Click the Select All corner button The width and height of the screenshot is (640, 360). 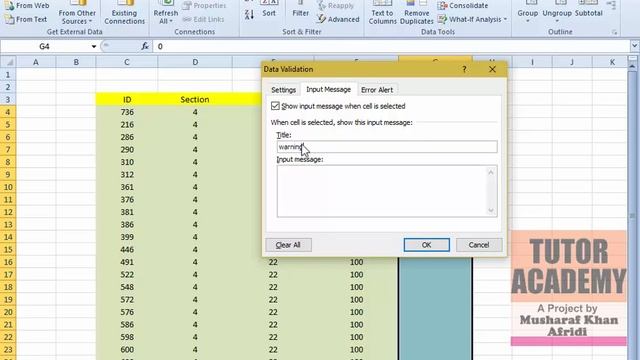8,62
